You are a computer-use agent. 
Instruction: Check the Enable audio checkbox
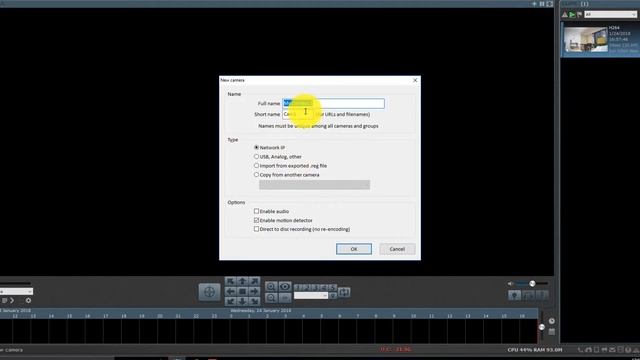[x=256, y=211]
